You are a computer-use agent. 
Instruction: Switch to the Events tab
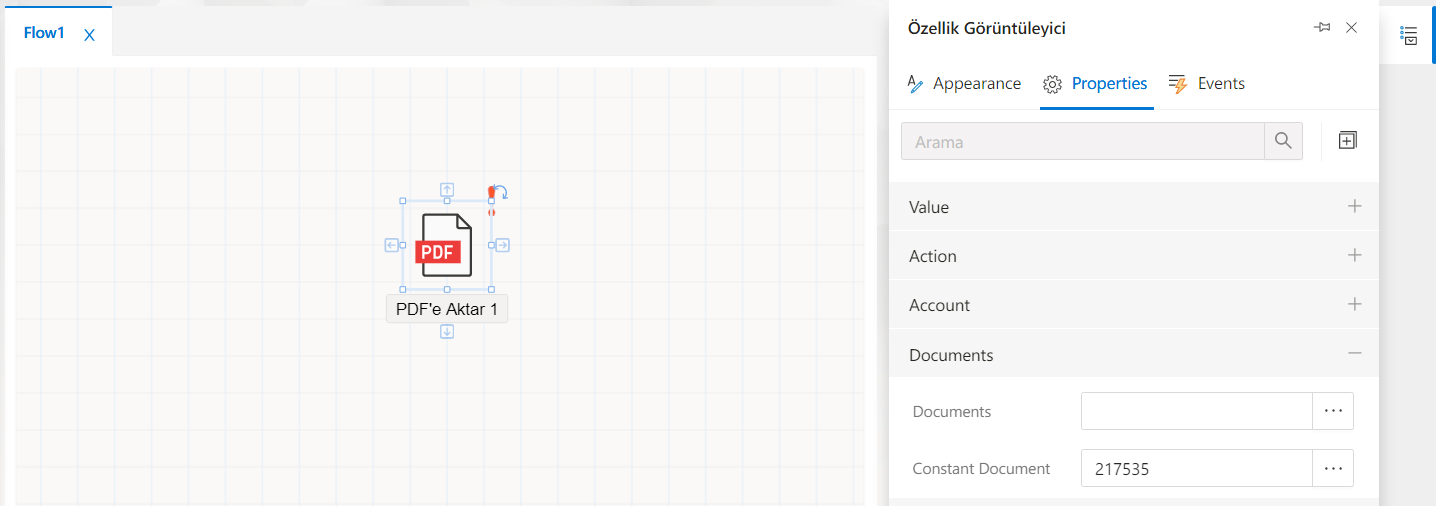pos(1207,84)
